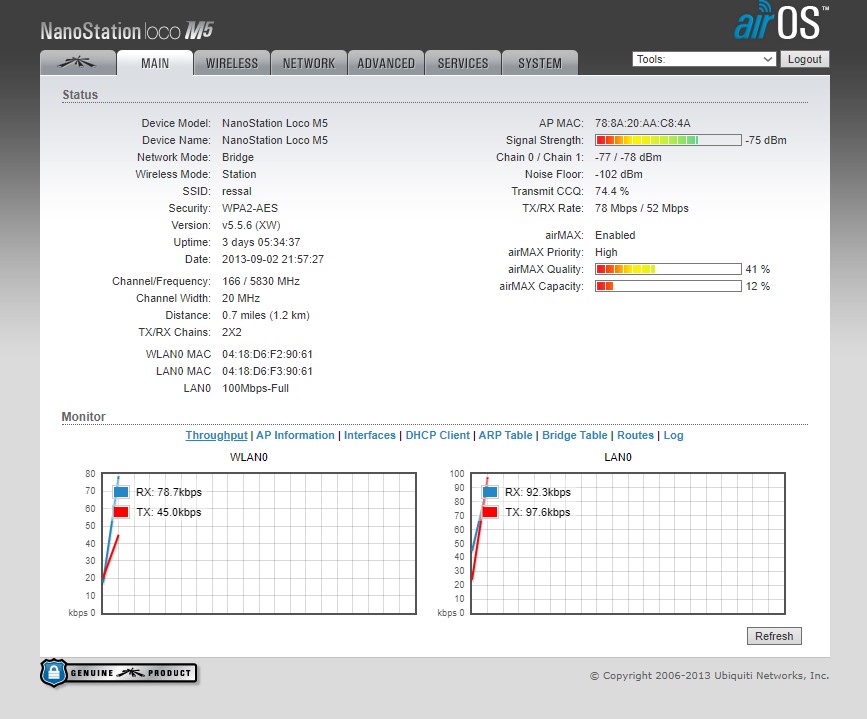Click the NanoStation loco M5 title
The width and height of the screenshot is (867, 719).
[x=127, y=30]
